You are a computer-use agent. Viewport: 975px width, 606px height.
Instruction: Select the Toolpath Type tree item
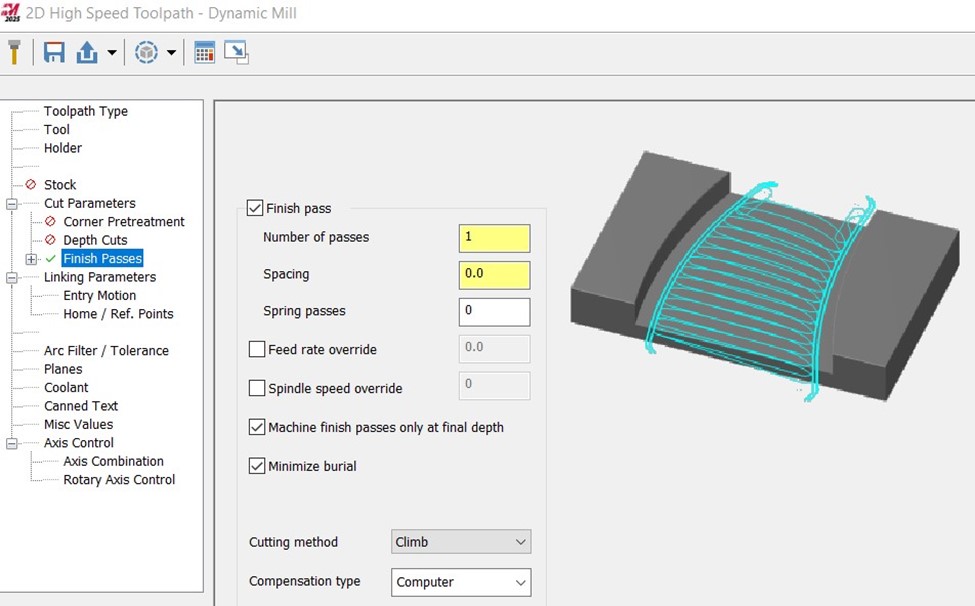[86, 111]
